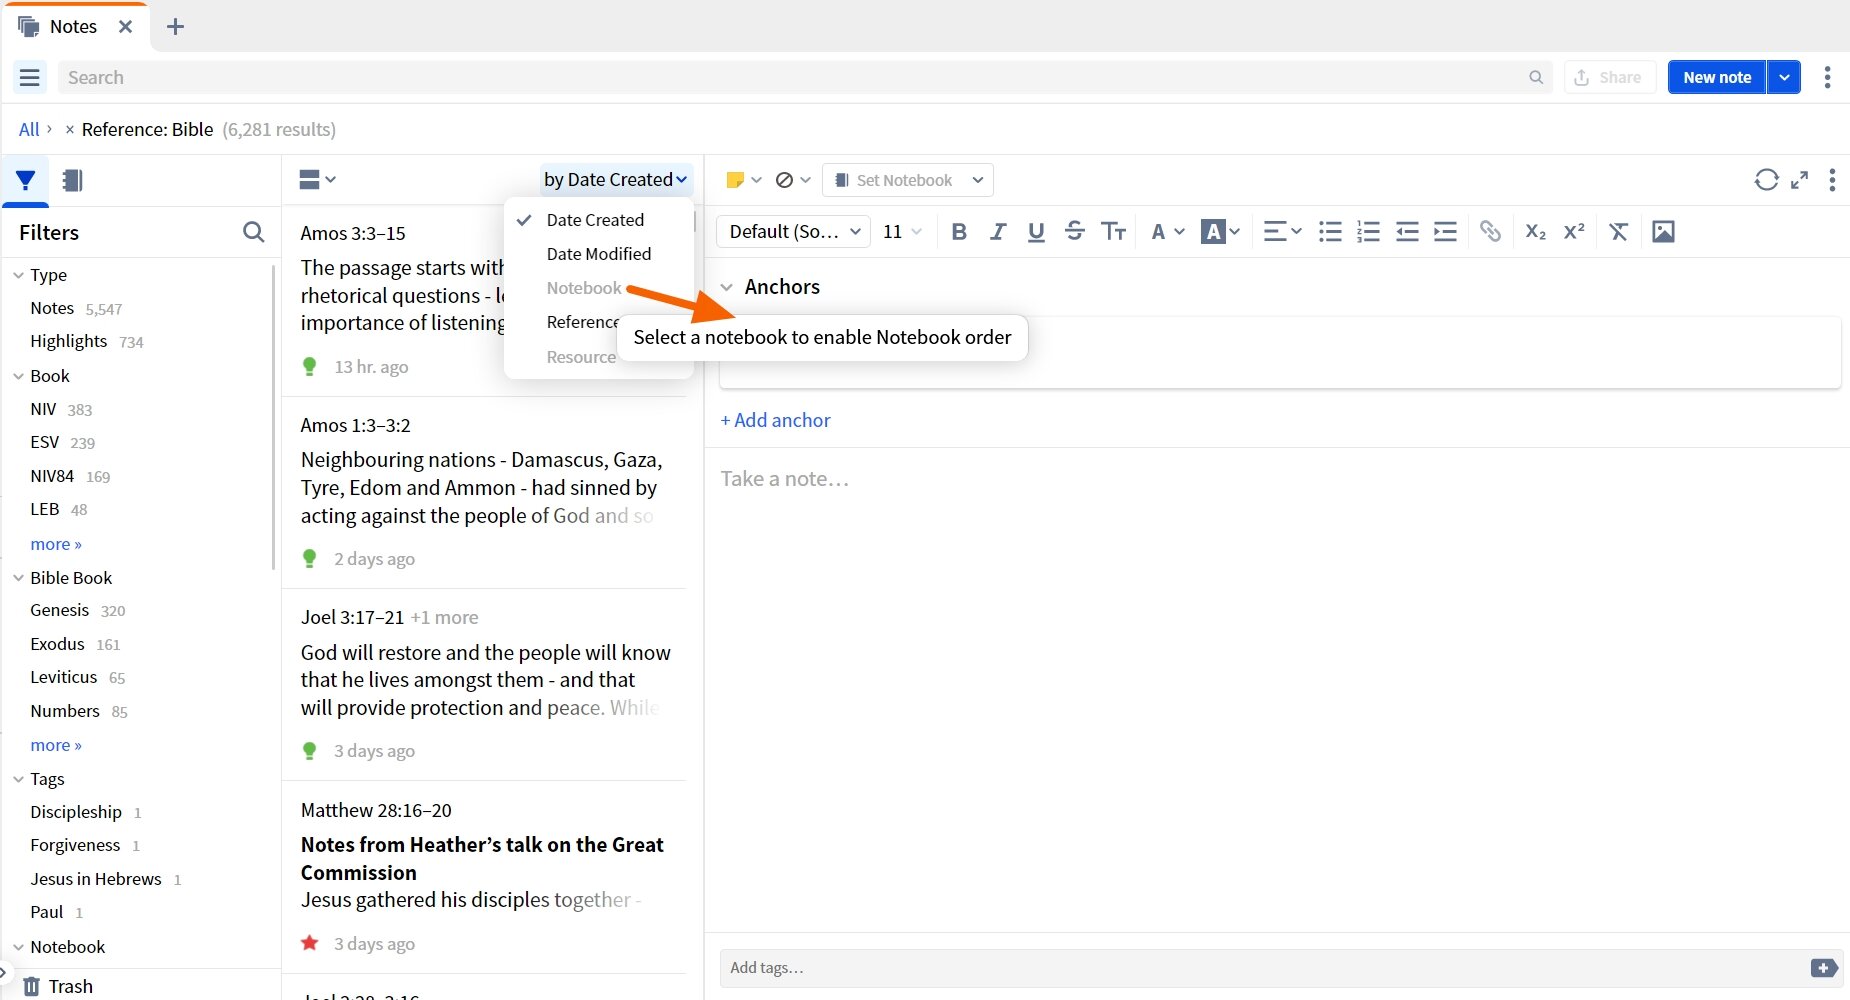Open the indicator style dropdown
The height and width of the screenshot is (1000, 1850).
coord(793,180)
